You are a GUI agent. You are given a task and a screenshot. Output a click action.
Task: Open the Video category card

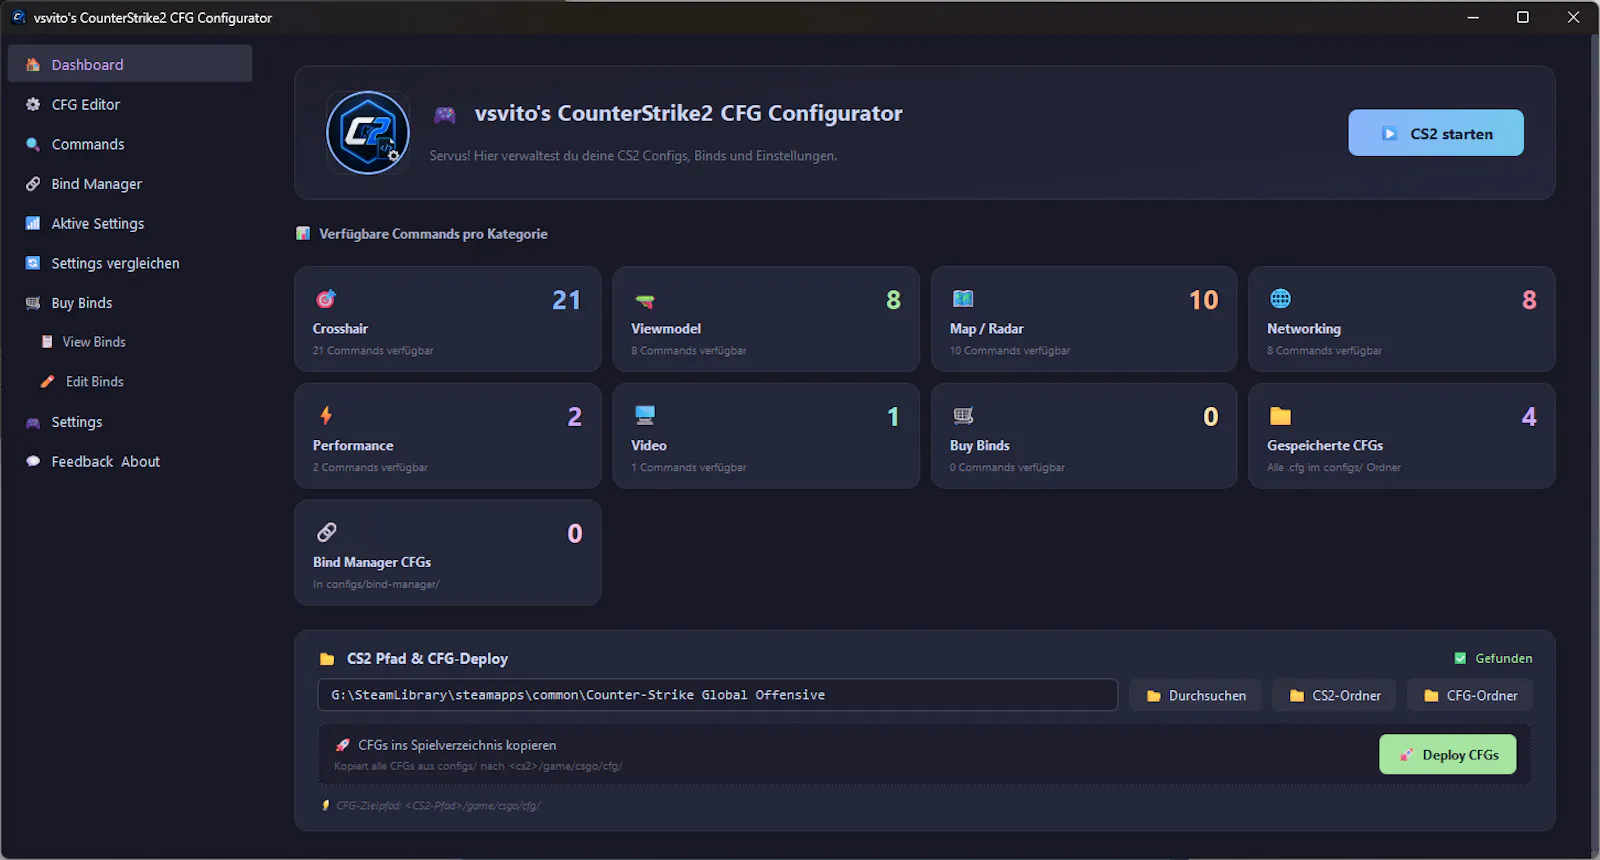766,436
